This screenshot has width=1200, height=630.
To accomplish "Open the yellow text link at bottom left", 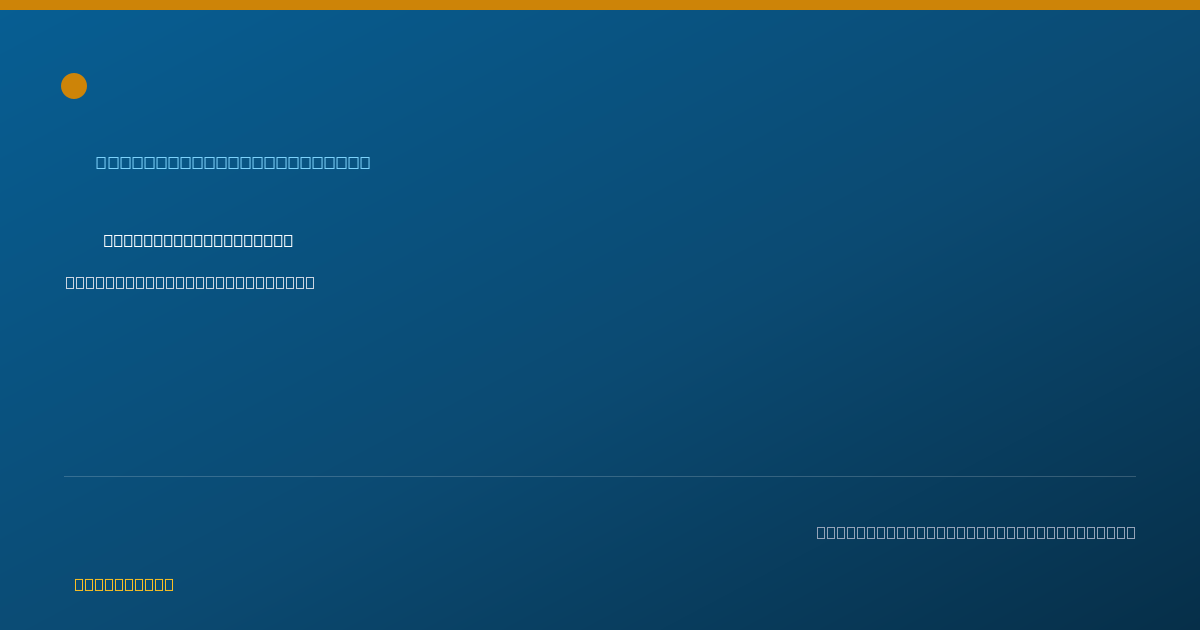I will tap(124, 584).
